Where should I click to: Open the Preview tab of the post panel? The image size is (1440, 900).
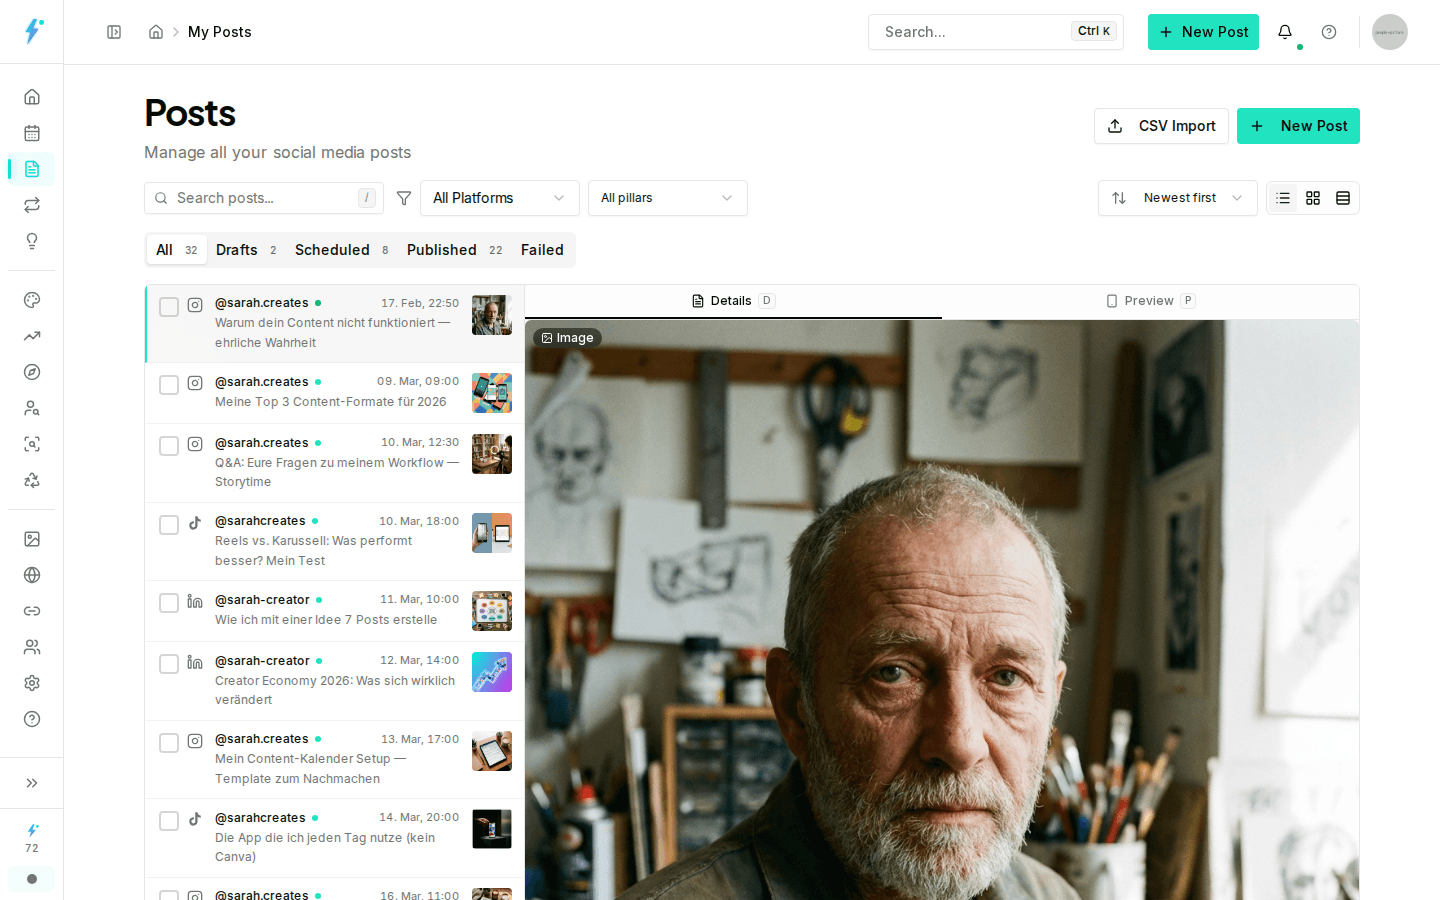pyautogui.click(x=1150, y=300)
